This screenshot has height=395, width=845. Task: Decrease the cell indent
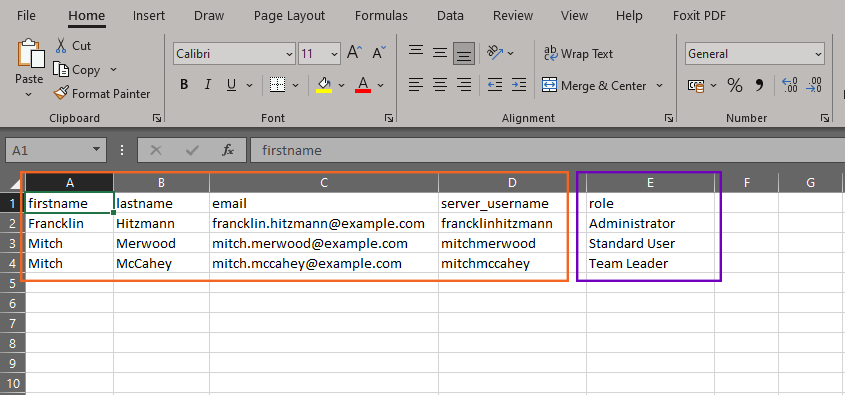495,85
